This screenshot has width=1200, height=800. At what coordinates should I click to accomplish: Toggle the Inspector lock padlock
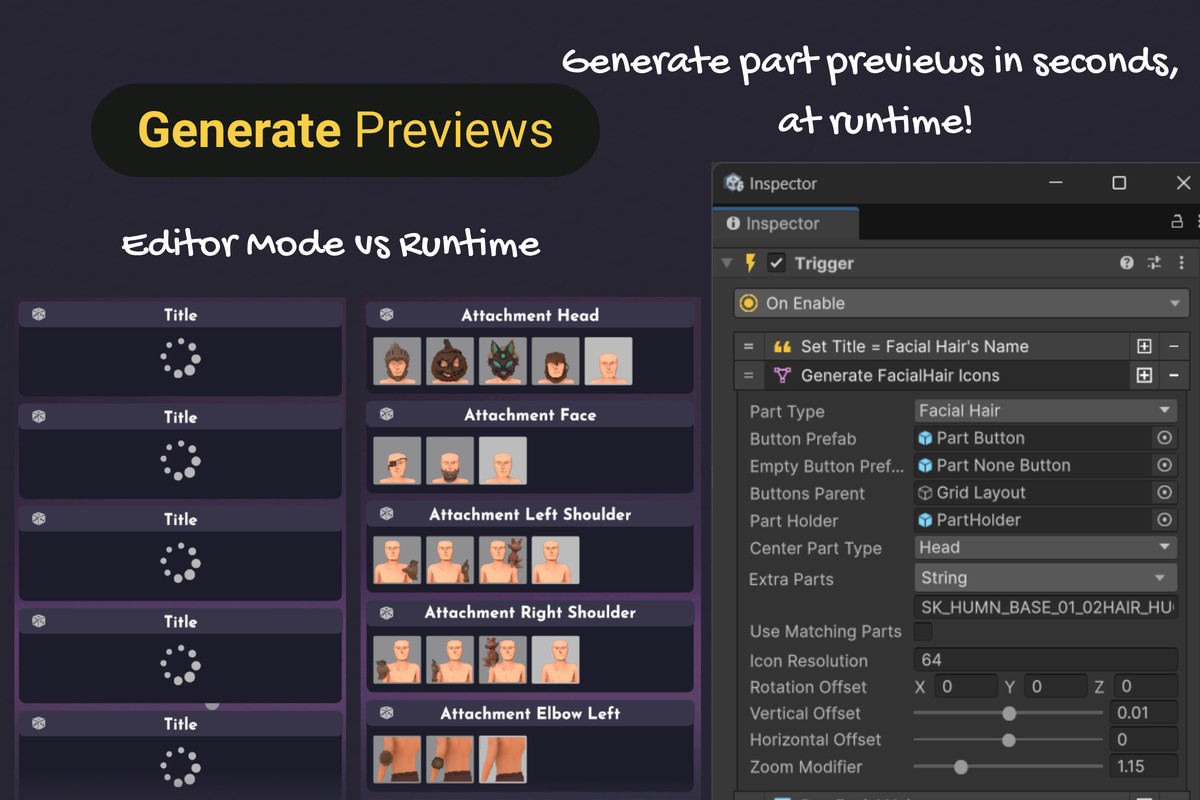(1179, 223)
